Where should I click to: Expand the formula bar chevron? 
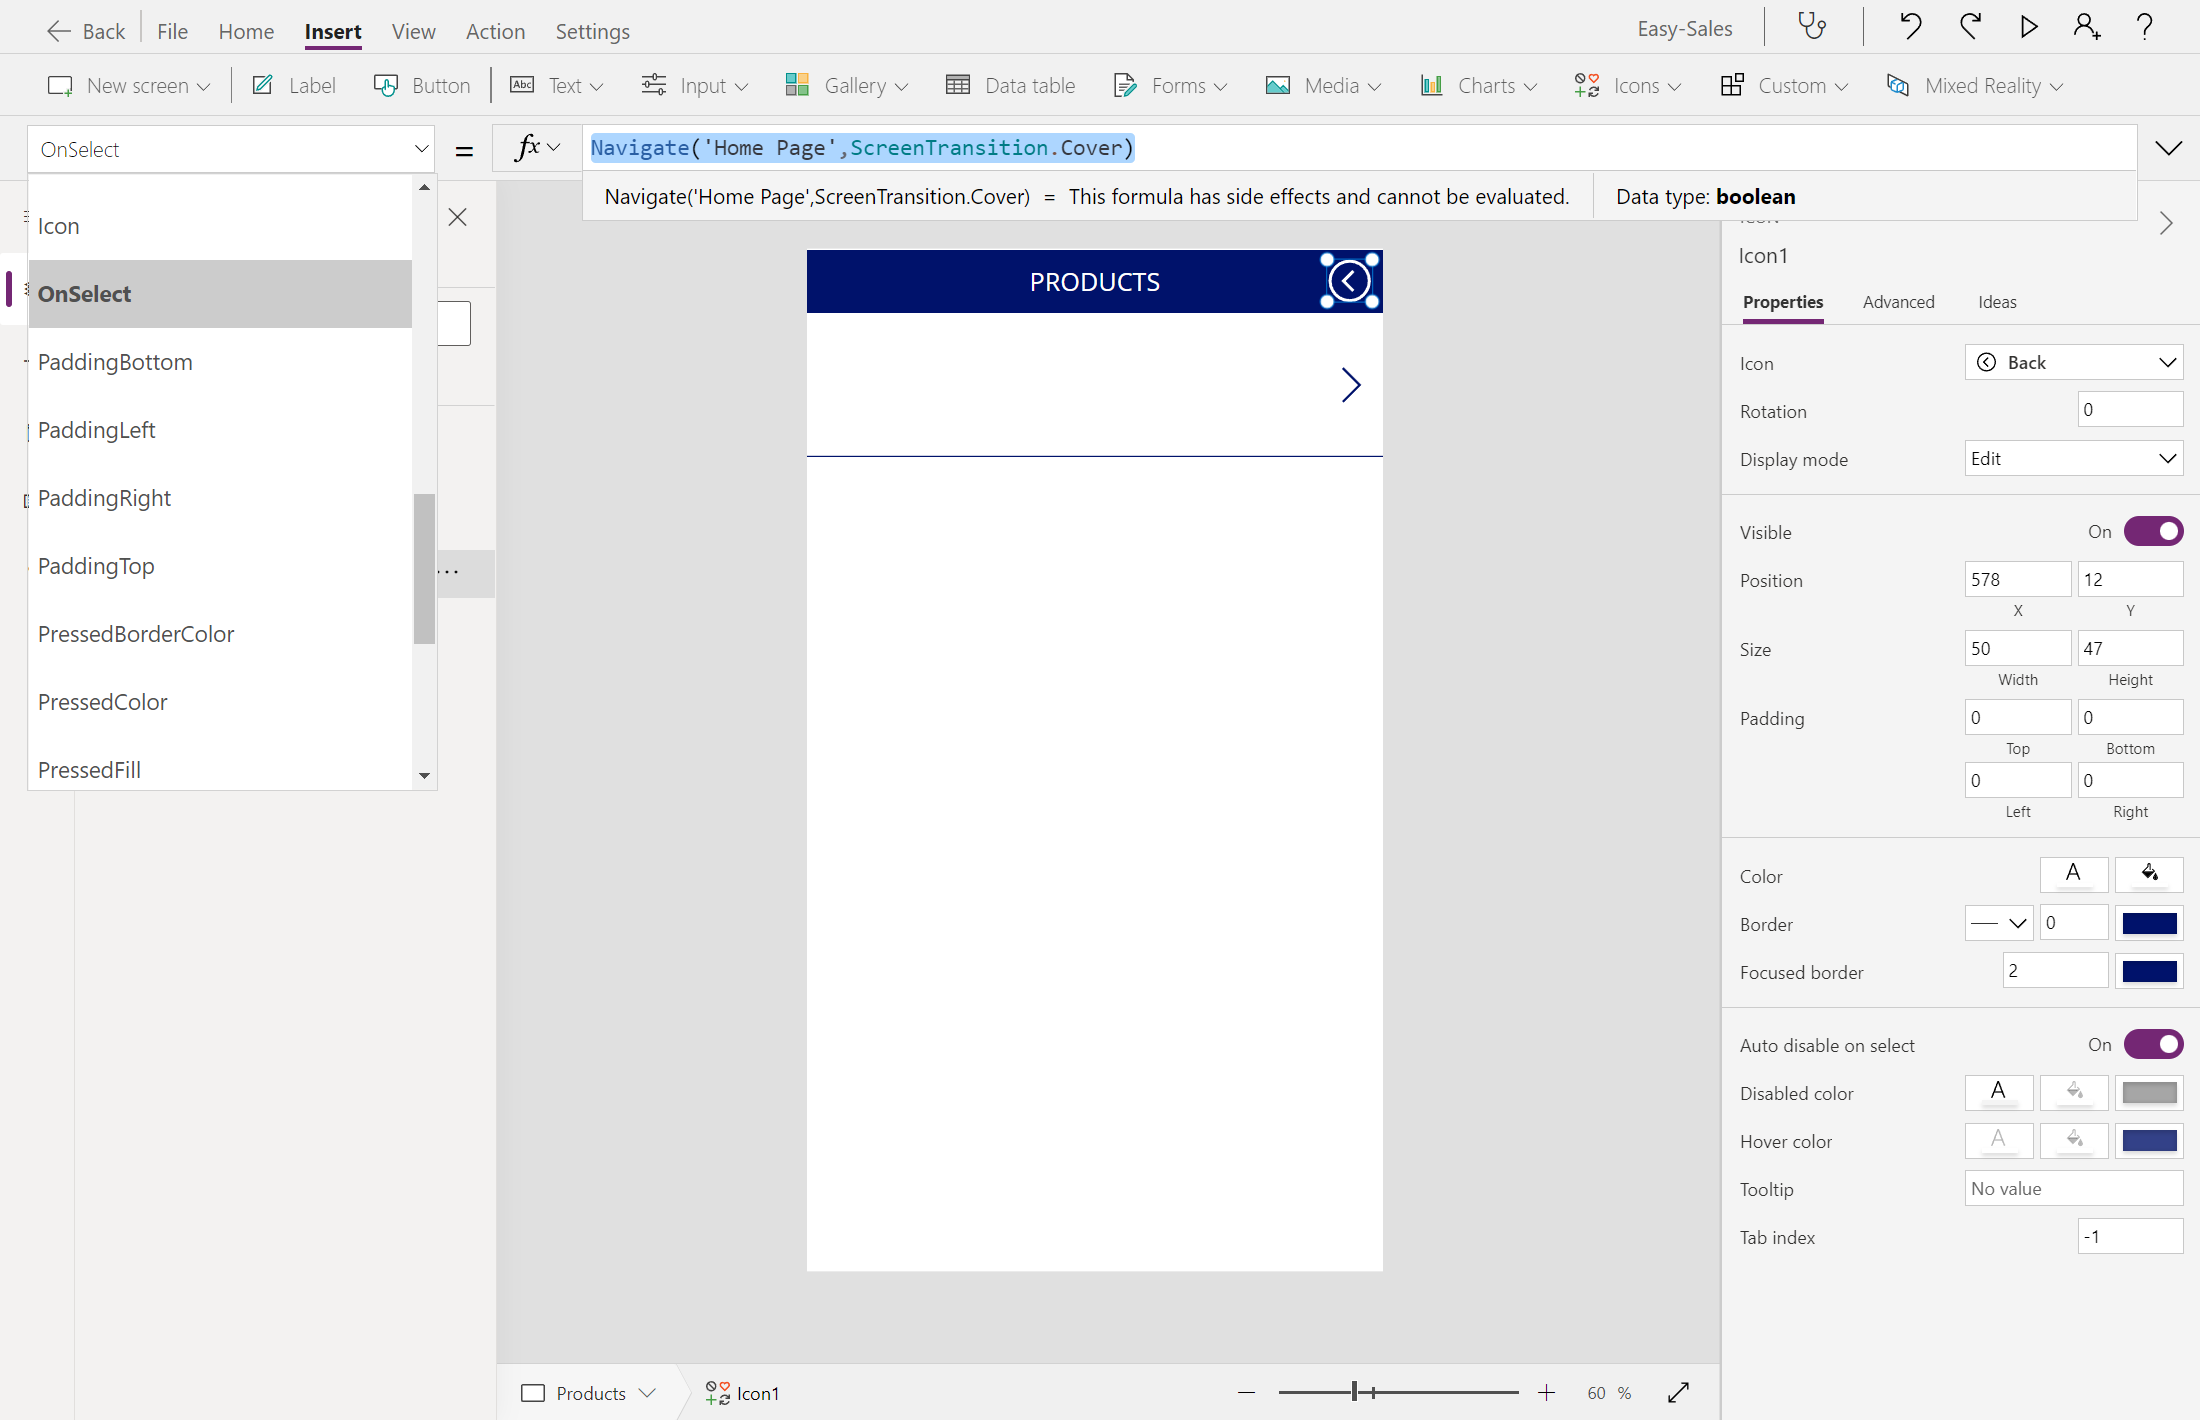click(x=2168, y=148)
